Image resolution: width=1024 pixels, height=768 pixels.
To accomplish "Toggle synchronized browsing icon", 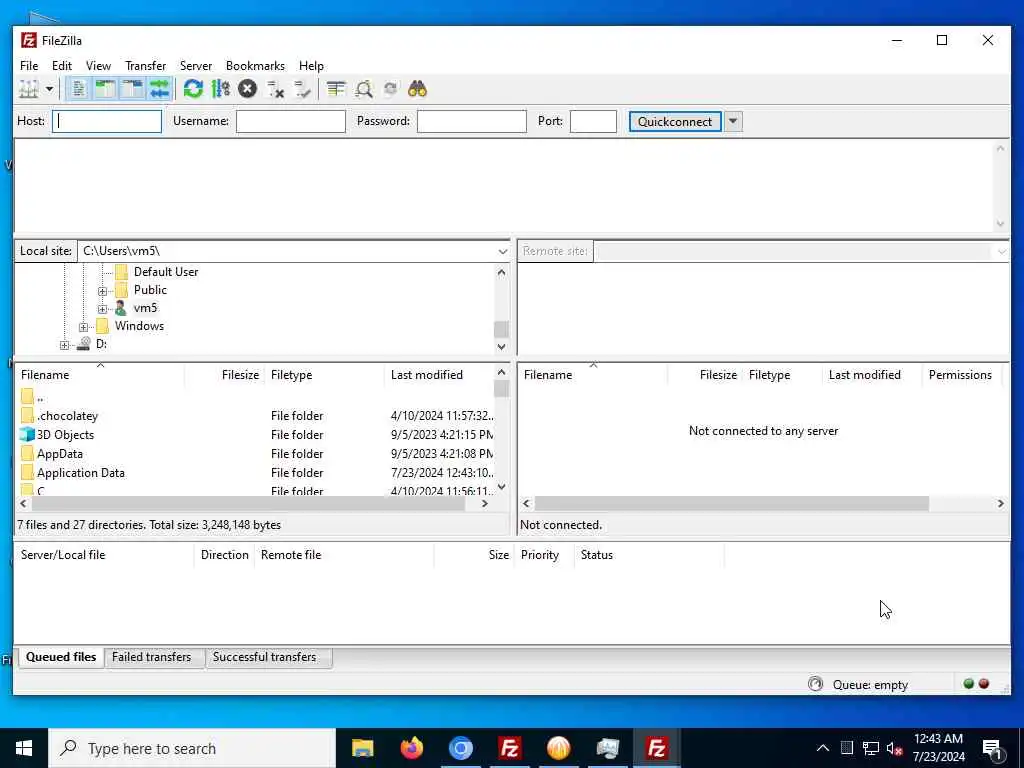I will coord(391,89).
